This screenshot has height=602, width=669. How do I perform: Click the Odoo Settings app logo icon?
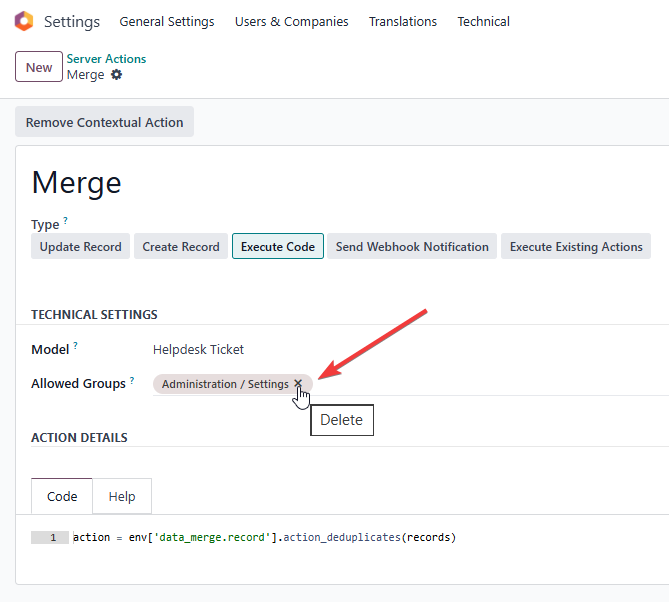click(24, 21)
